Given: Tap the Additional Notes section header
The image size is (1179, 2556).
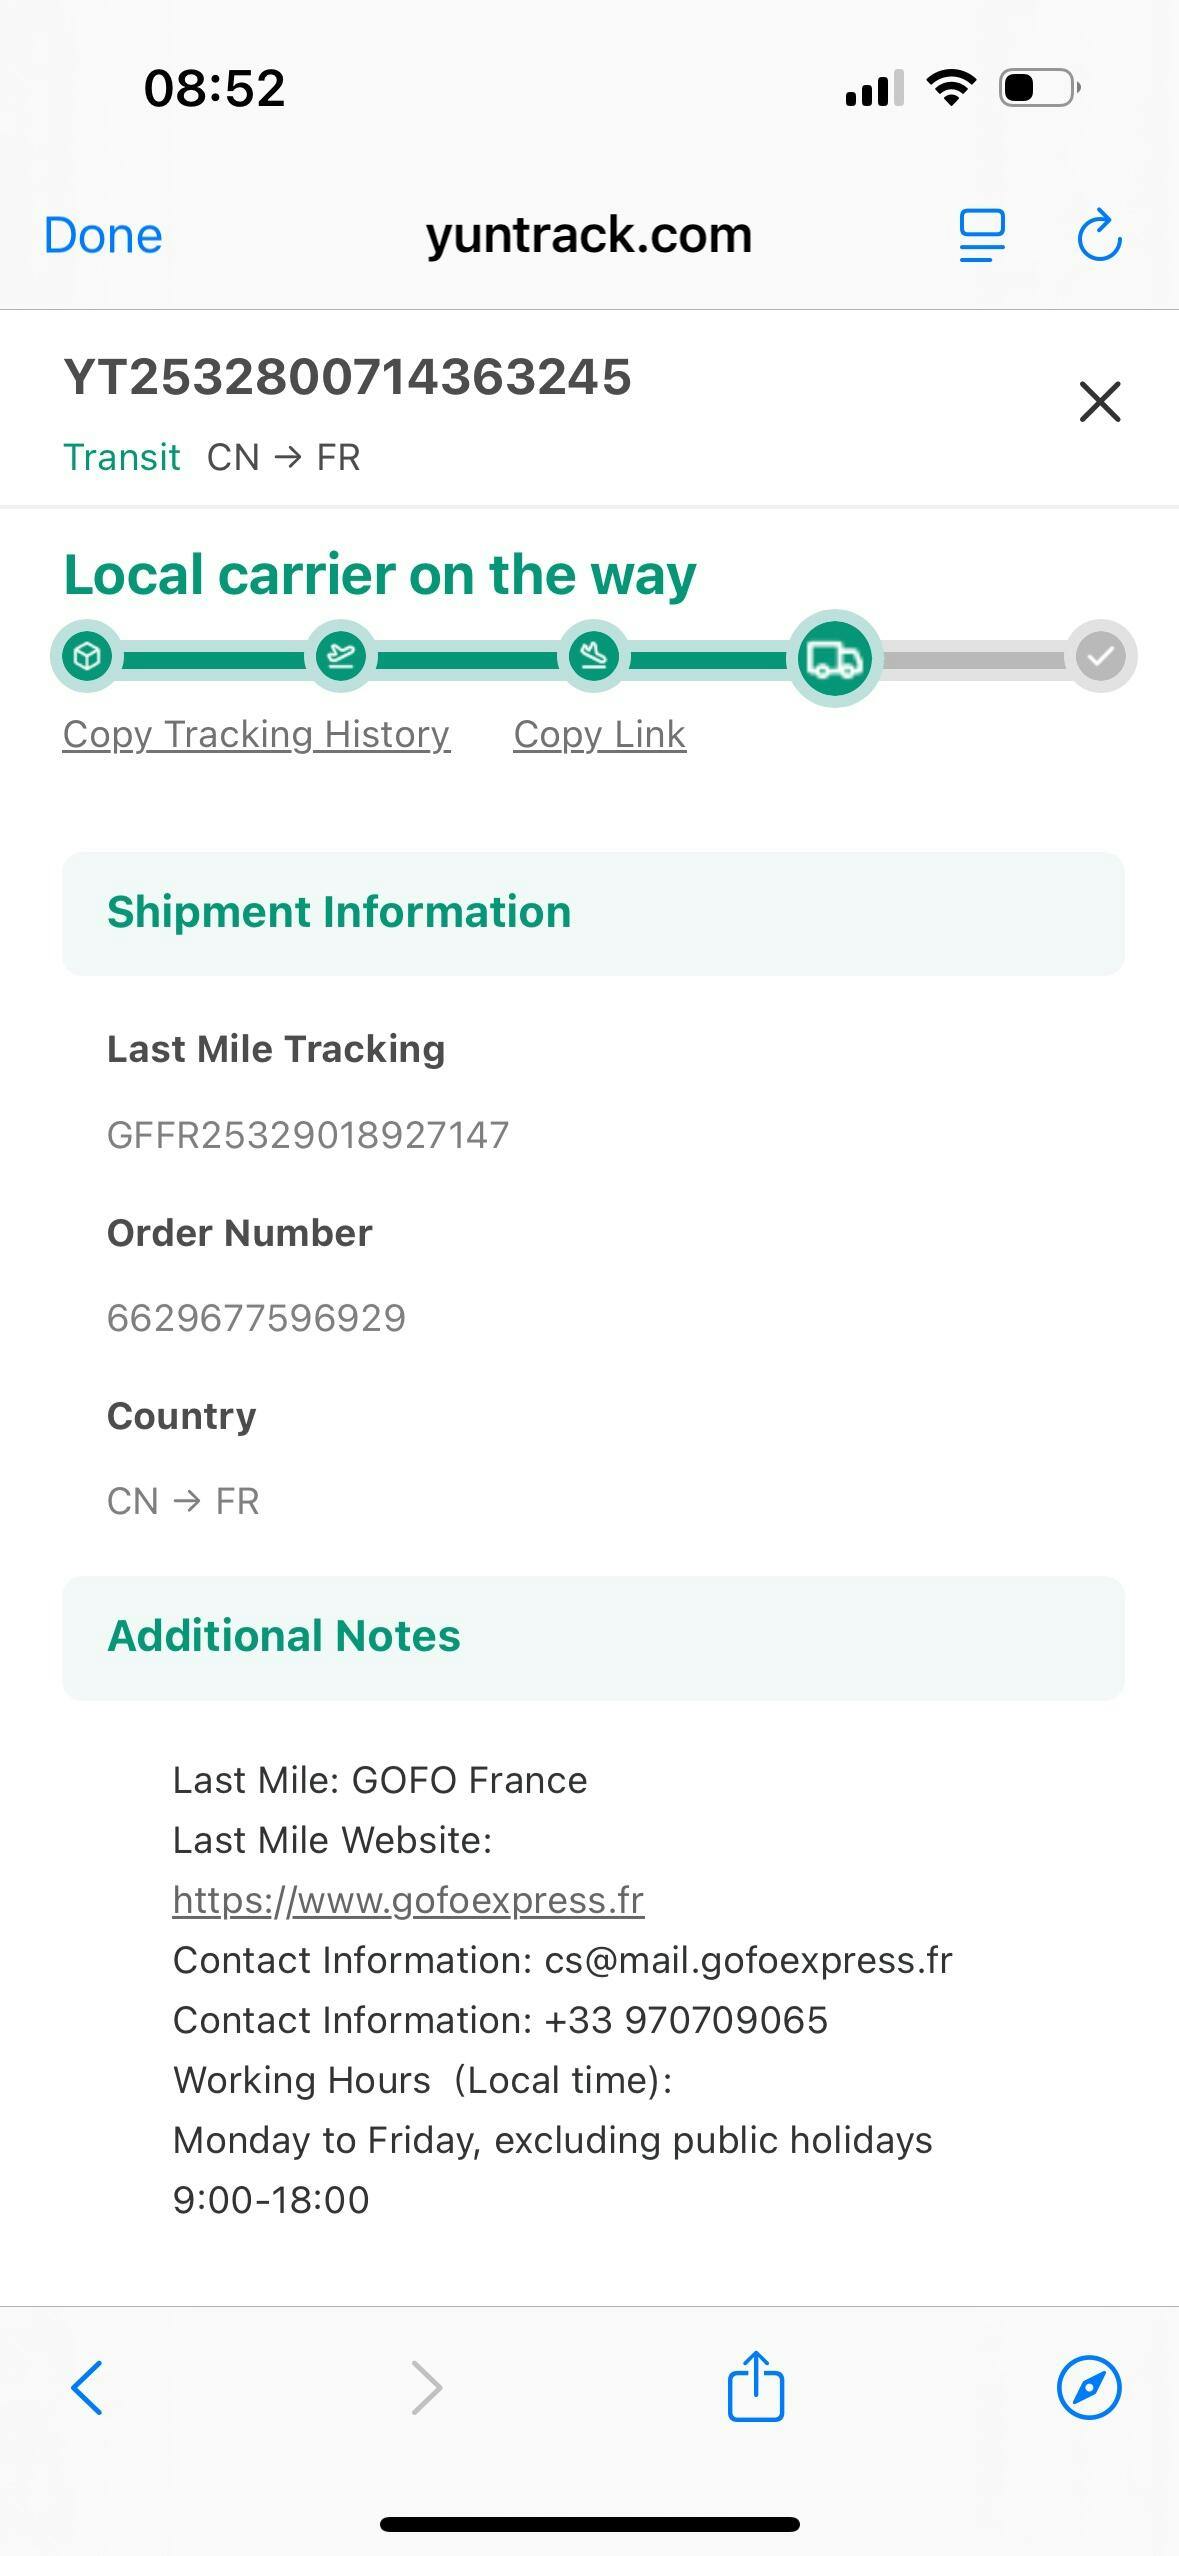Looking at the screenshot, I should (x=284, y=1637).
